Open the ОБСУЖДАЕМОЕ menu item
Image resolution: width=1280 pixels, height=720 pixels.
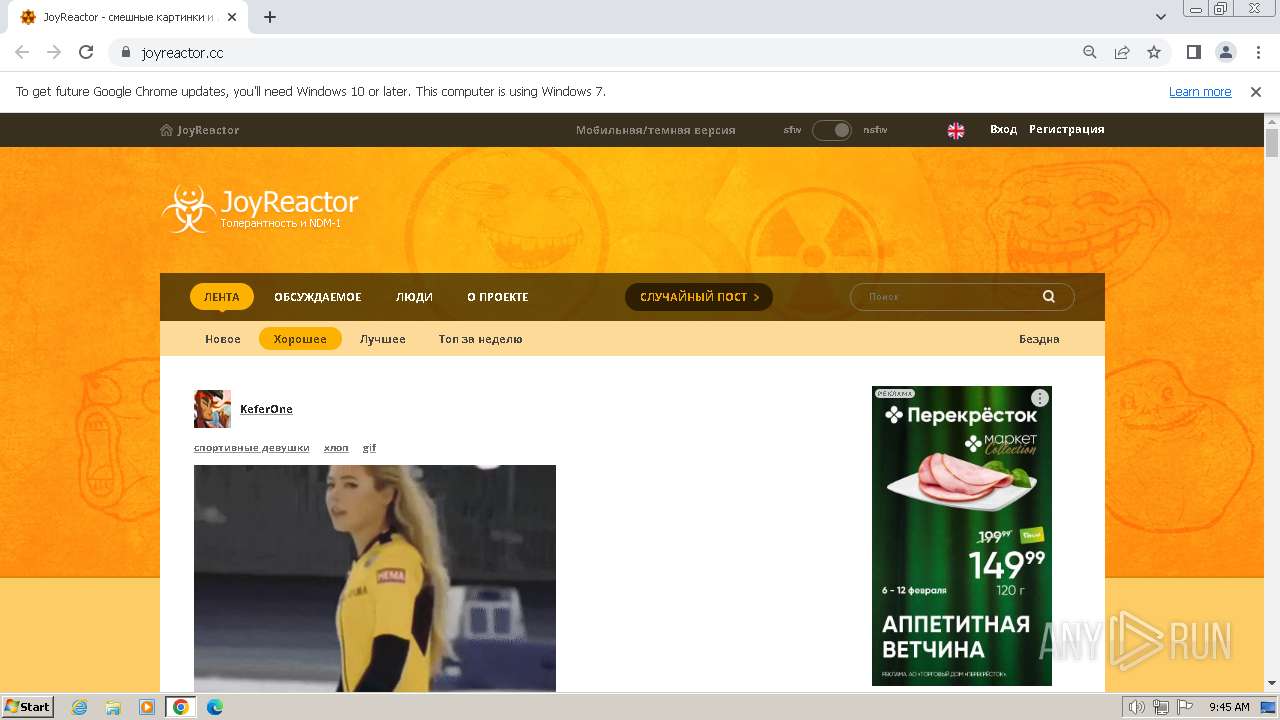coord(318,297)
